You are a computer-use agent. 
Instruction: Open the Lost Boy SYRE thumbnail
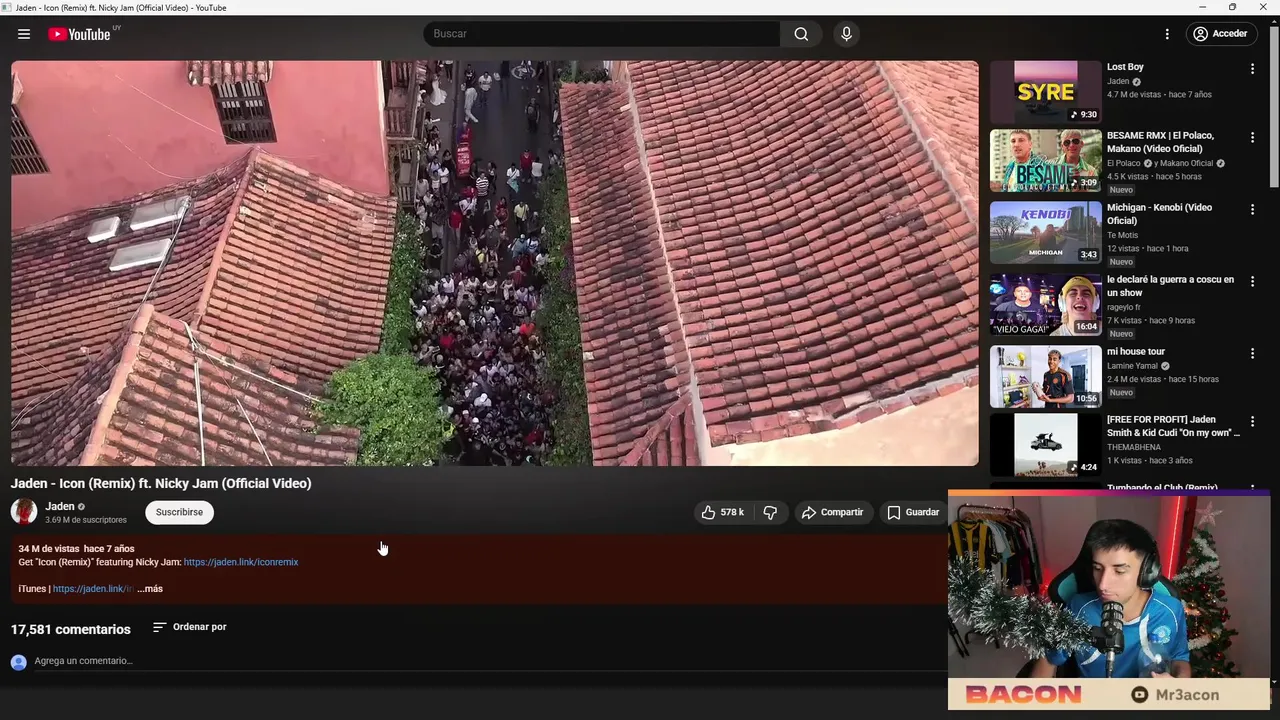pos(1046,92)
